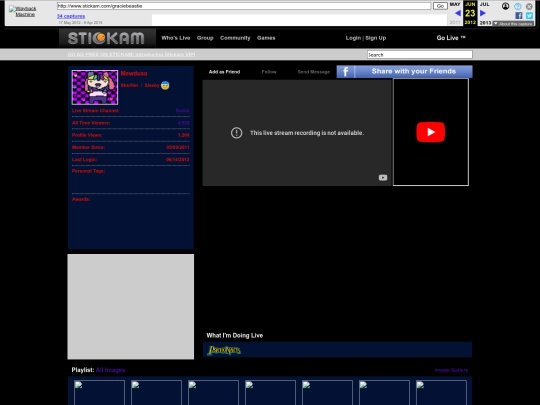Open the first playlist image thumbnail
540x405 pixels.
(x=99, y=393)
